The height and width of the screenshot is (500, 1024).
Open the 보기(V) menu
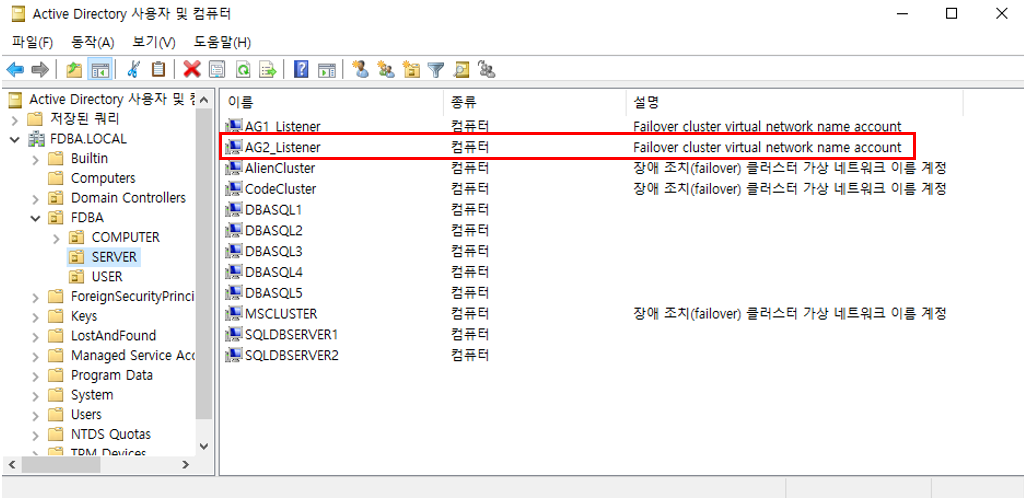[154, 42]
